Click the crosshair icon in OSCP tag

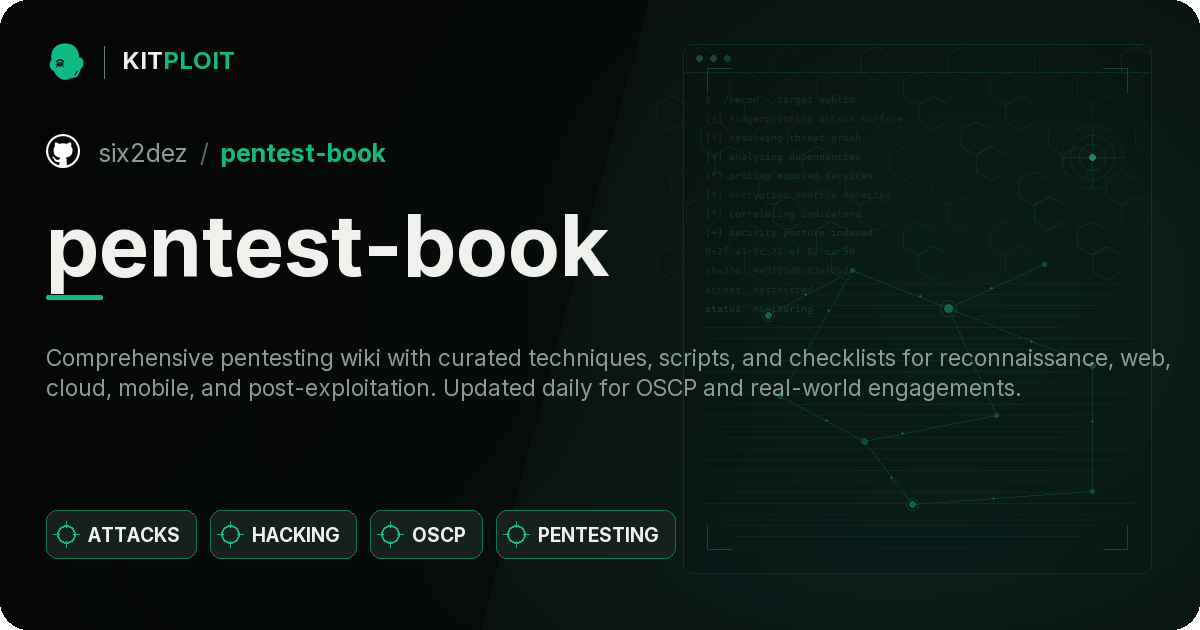coord(391,535)
